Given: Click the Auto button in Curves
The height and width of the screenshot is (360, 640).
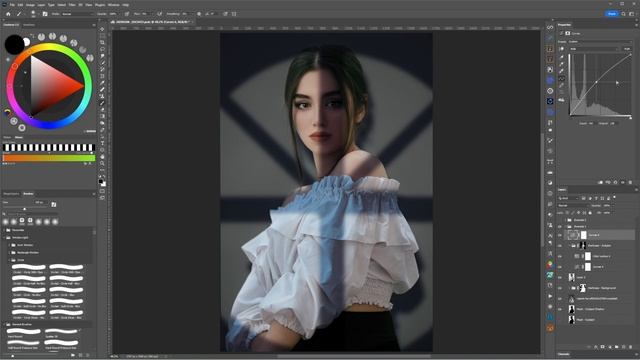Looking at the screenshot, I should (x=627, y=49).
